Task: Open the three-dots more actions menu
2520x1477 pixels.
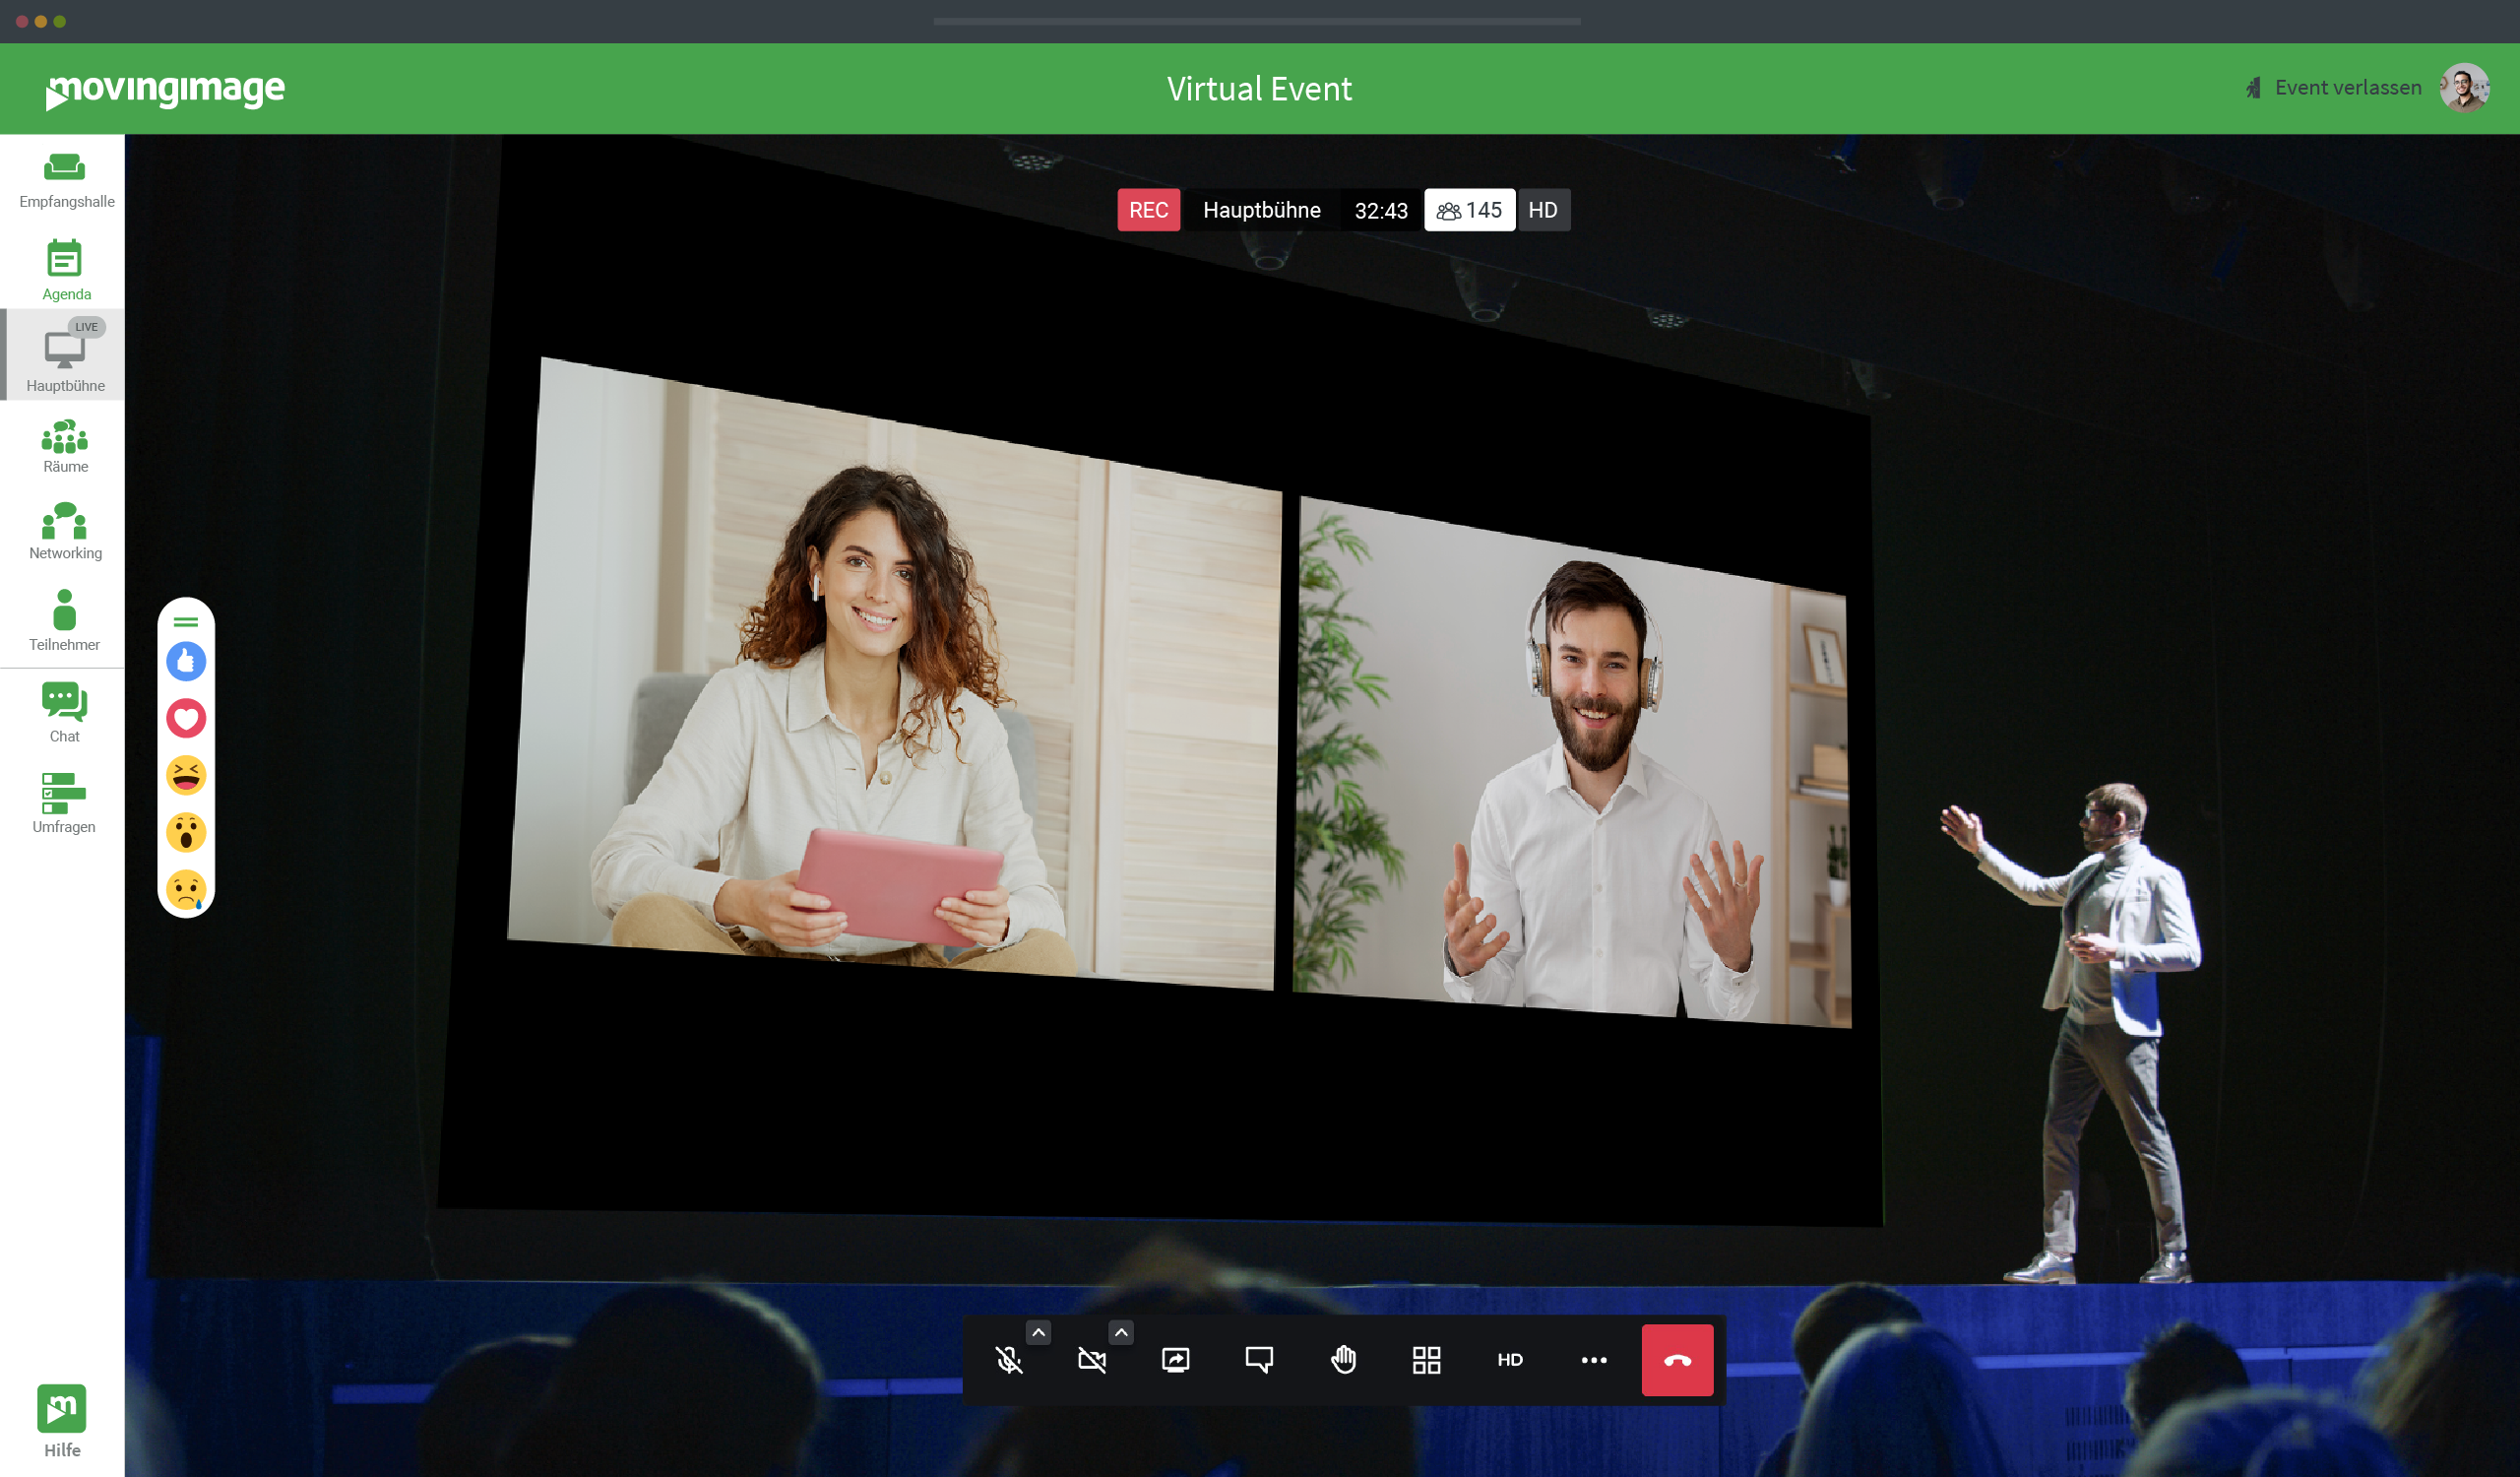Action: coord(1593,1359)
